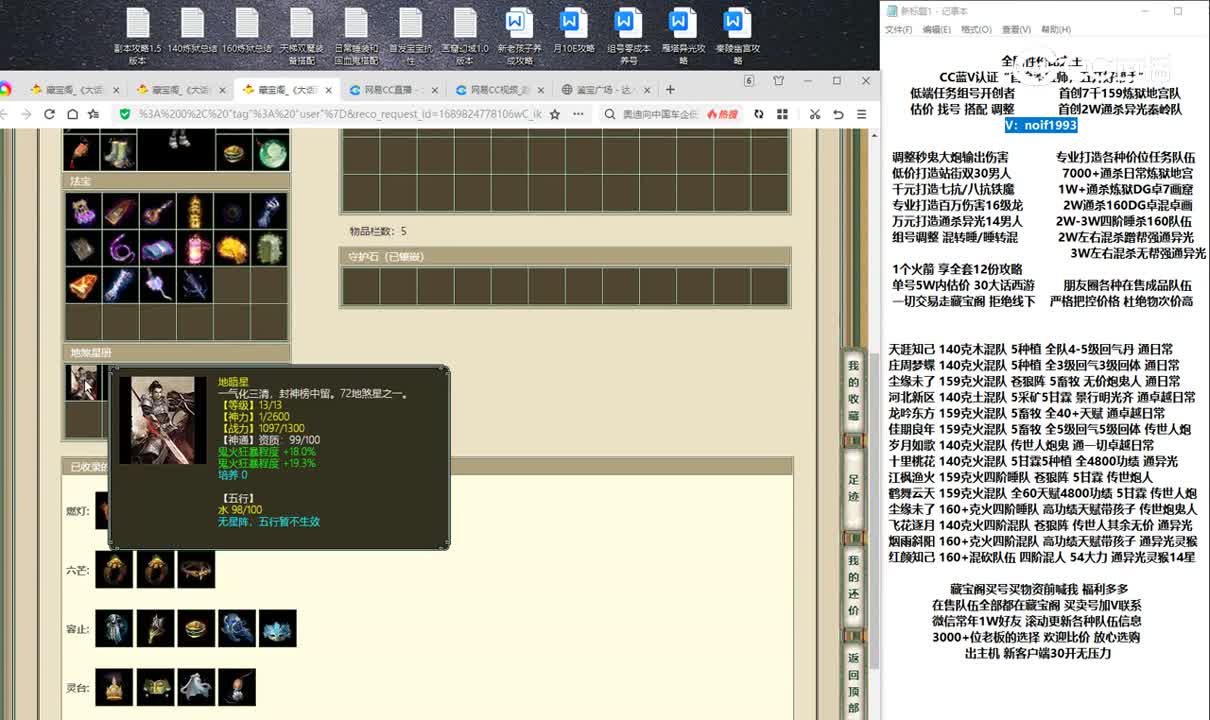Image resolution: width=1210 pixels, height=720 pixels.
Task: Open the browser hamburger main menu
Action: [x=862, y=114]
